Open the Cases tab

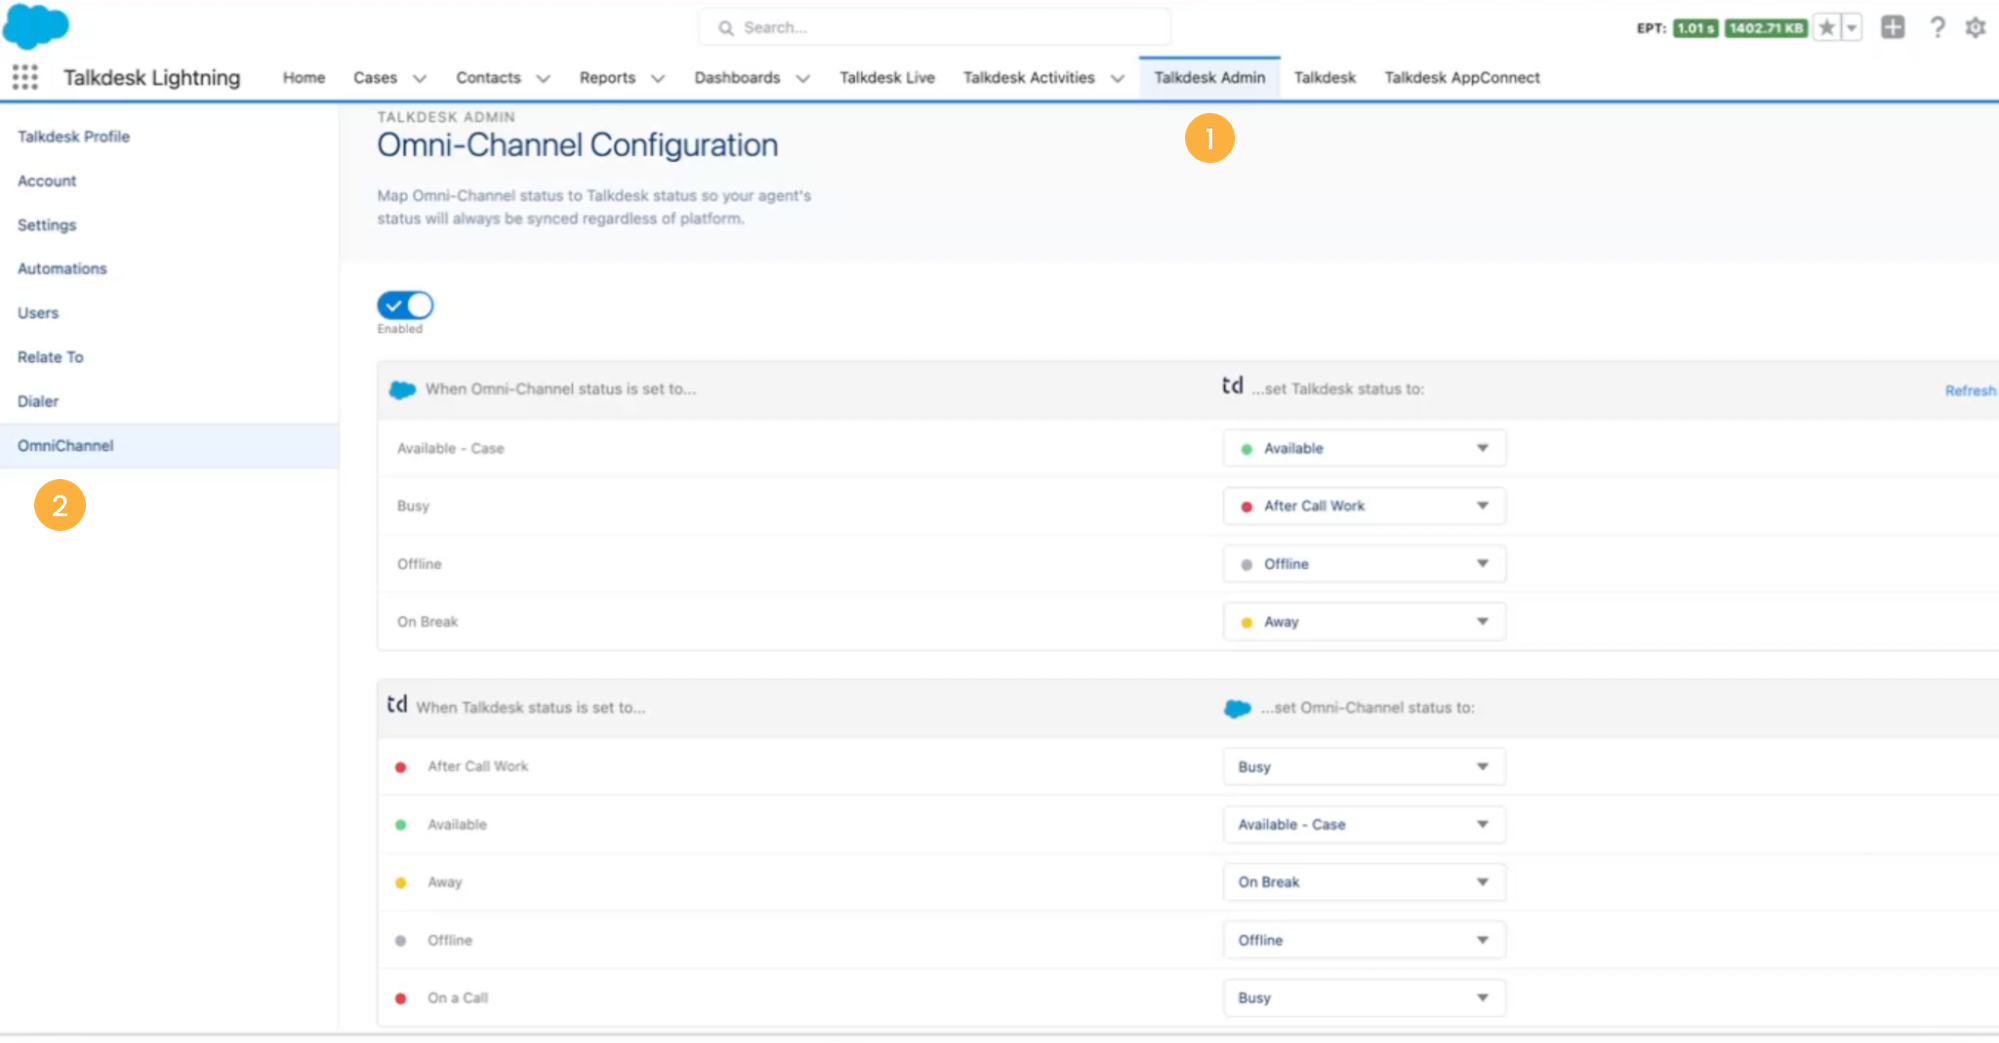pos(375,78)
